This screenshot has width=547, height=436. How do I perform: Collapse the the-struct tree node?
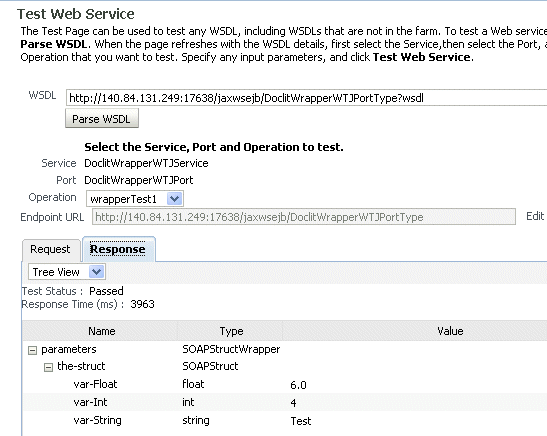48,367
